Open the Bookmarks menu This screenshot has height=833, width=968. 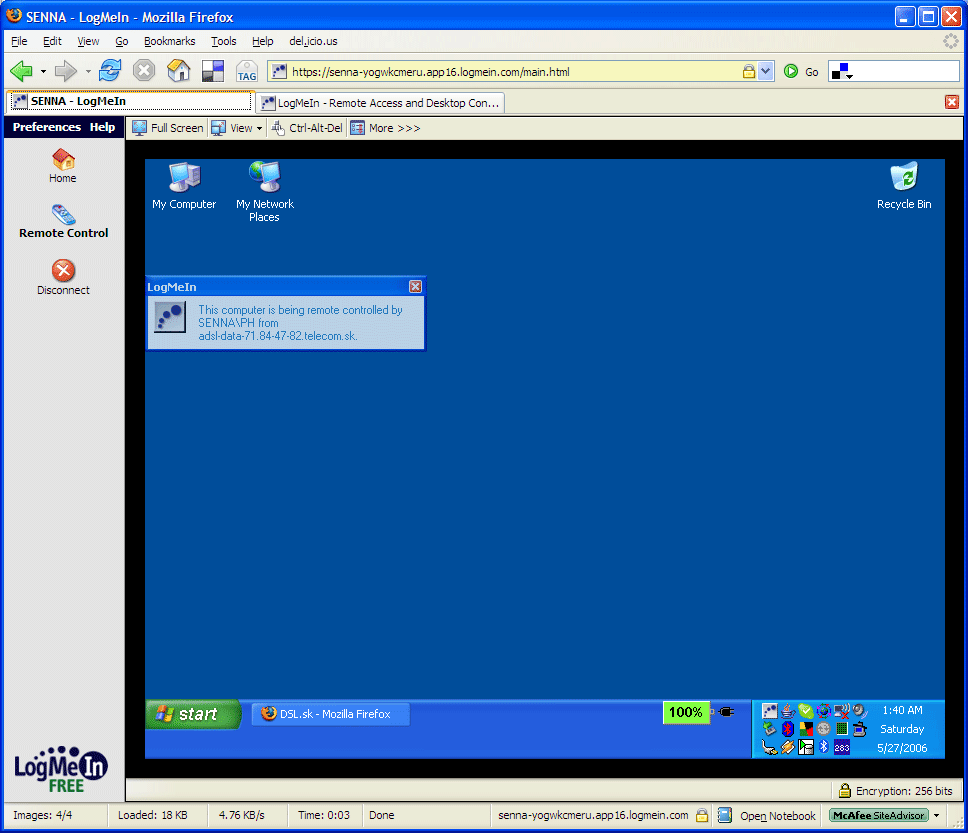pyautogui.click(x=169, y=41)
